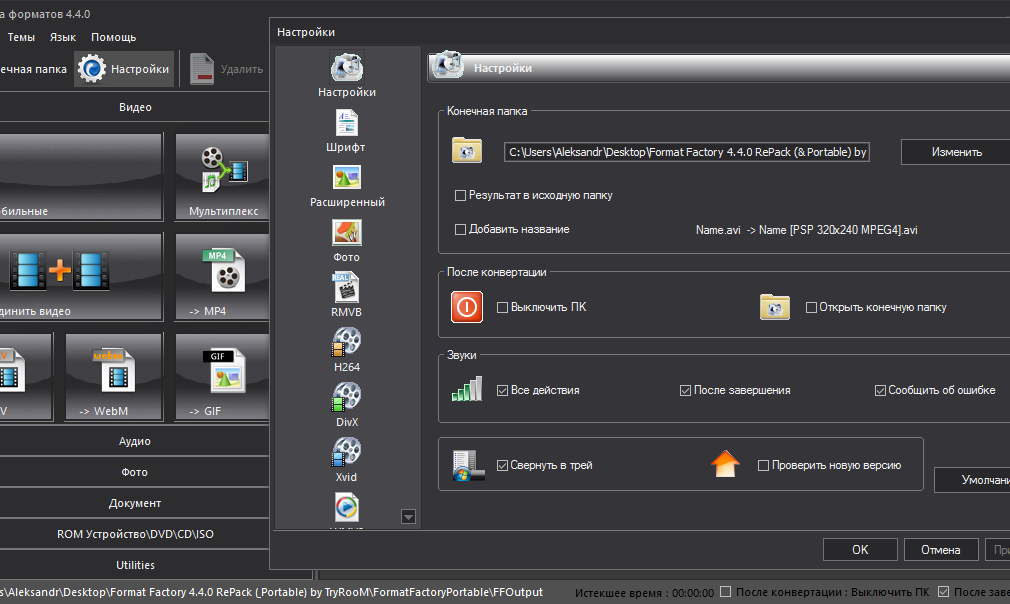Open the Помощь menu

tap(113, 37)
